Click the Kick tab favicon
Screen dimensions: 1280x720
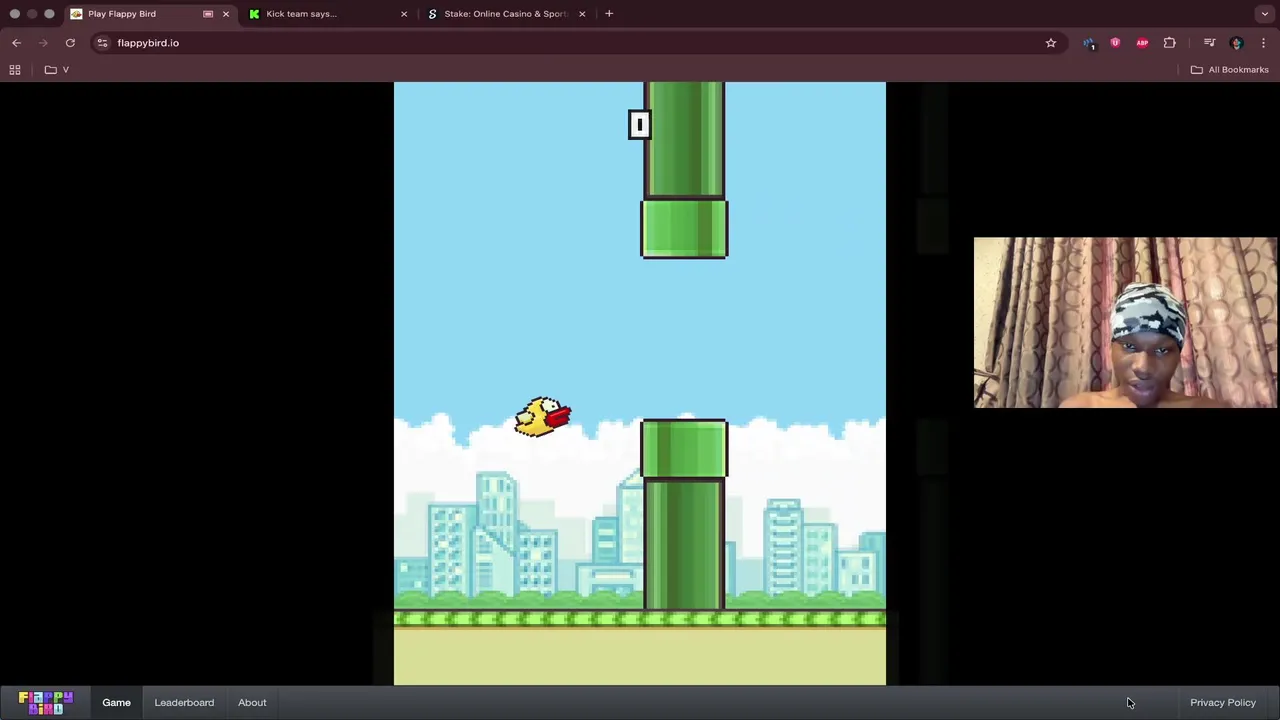254,14
